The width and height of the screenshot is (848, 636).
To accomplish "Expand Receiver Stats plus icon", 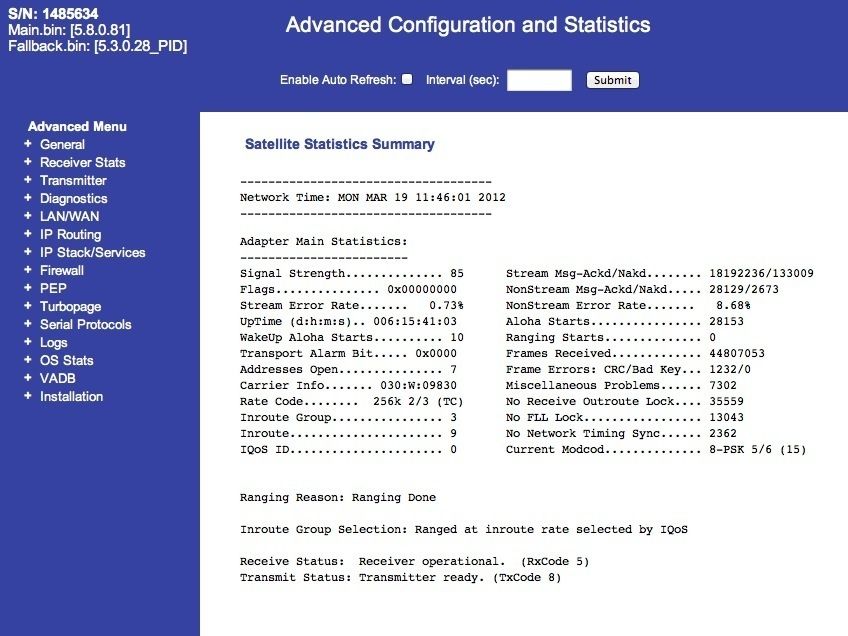I will [x=28, y=162].
